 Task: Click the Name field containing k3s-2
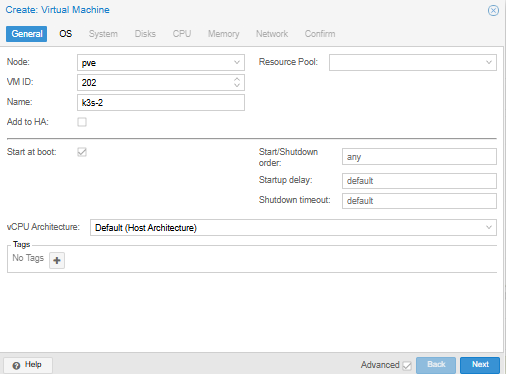point(161,103)
